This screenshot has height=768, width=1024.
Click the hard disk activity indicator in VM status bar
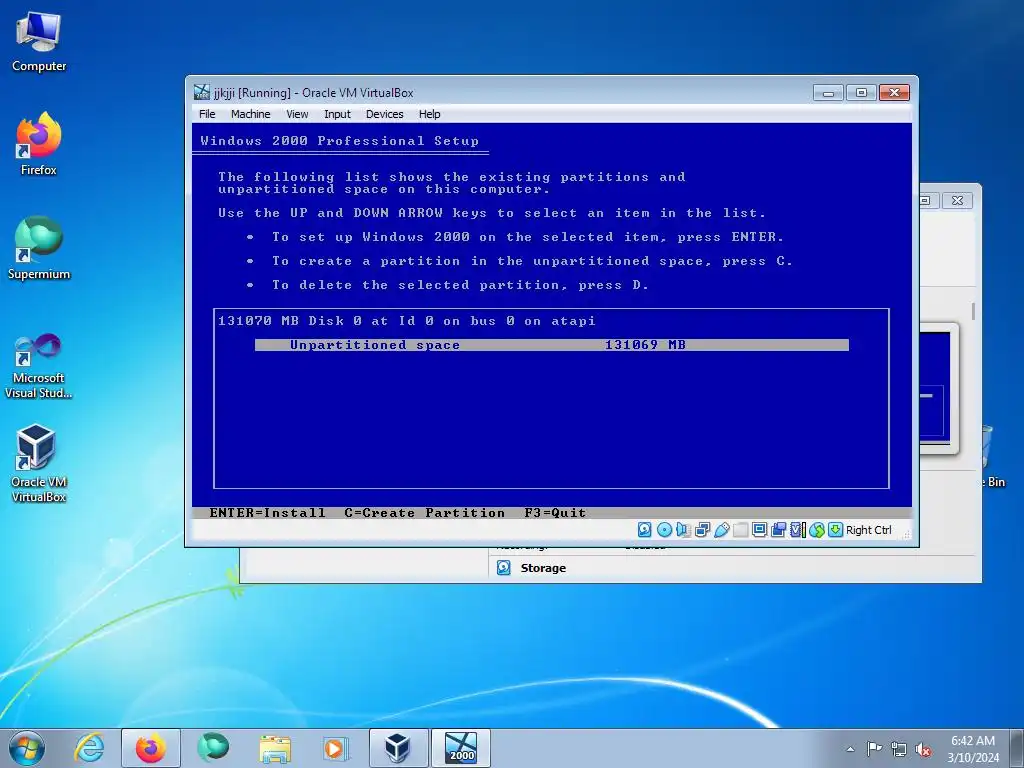point(645,530)
